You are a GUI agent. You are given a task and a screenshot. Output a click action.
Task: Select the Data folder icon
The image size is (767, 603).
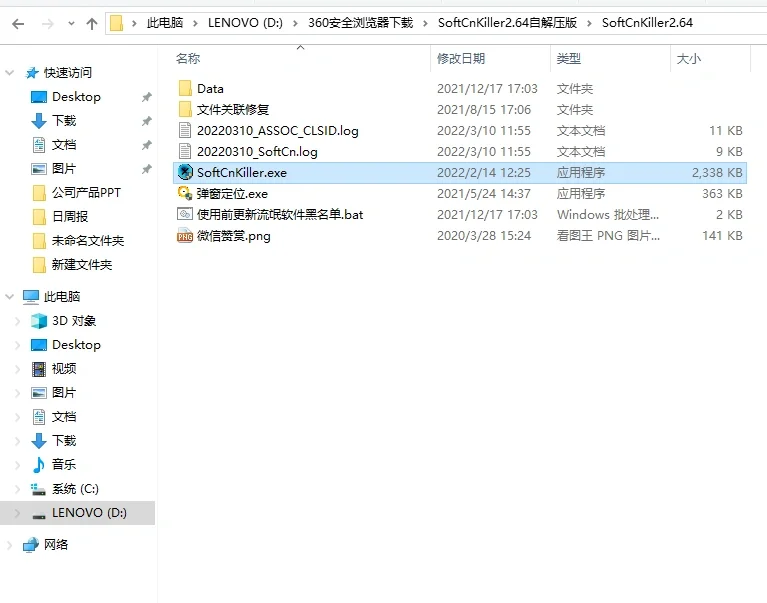click(185, 89)
